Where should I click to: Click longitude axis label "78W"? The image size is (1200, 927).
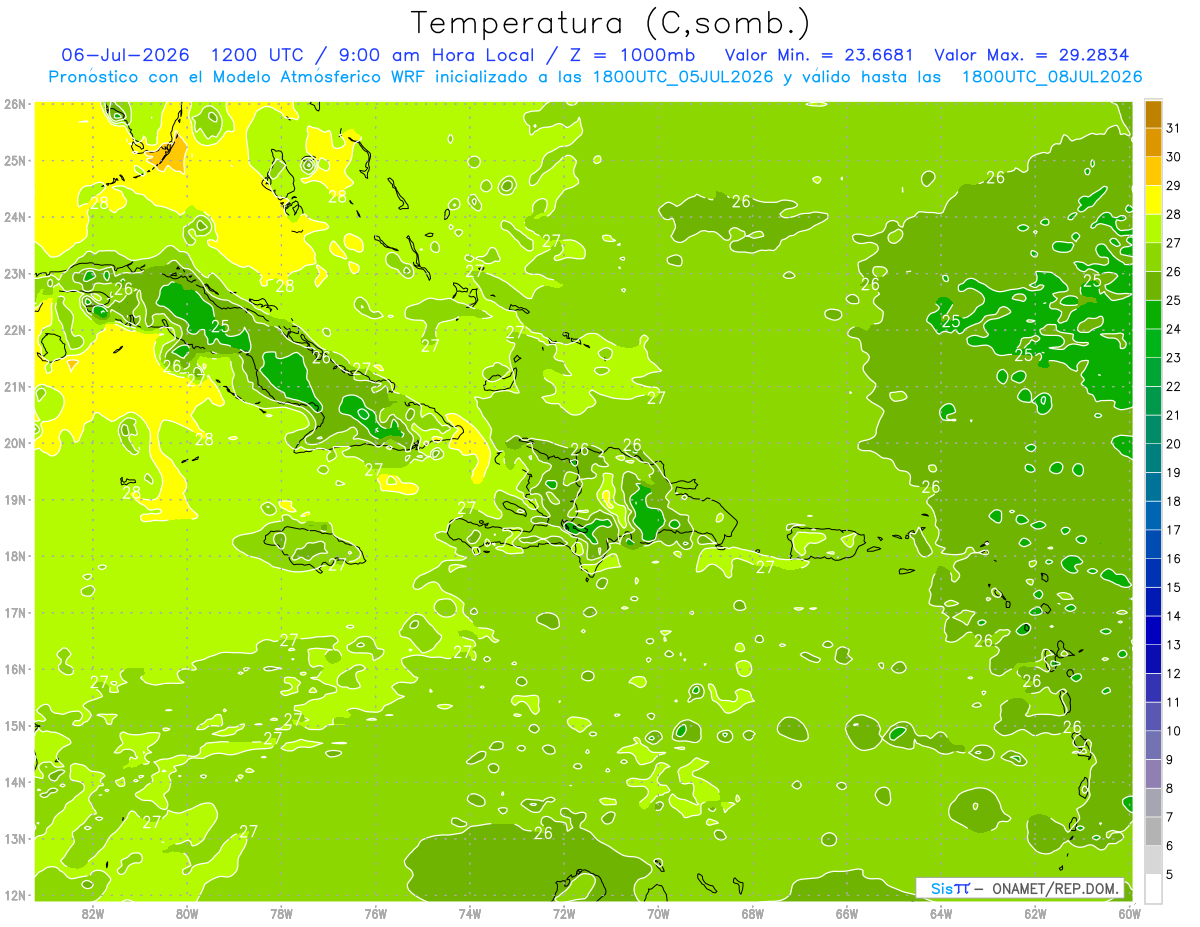281,913
